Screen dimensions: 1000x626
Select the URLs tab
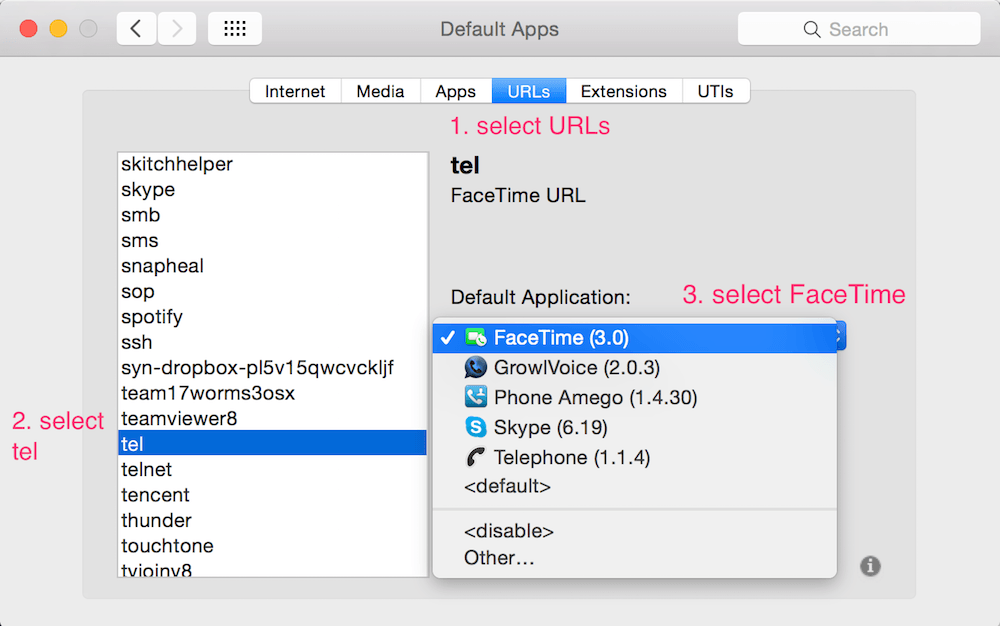(529, 91)
